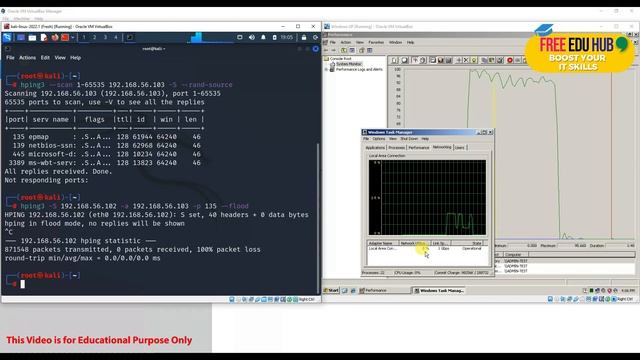
Task: Open File menu in Performance window
Action: click(x=332, y=42)
